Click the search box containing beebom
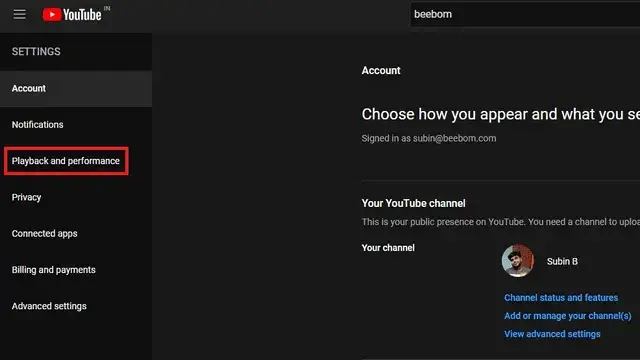The width and height of the screenshot is (640, 360). (x=525, y=14)
